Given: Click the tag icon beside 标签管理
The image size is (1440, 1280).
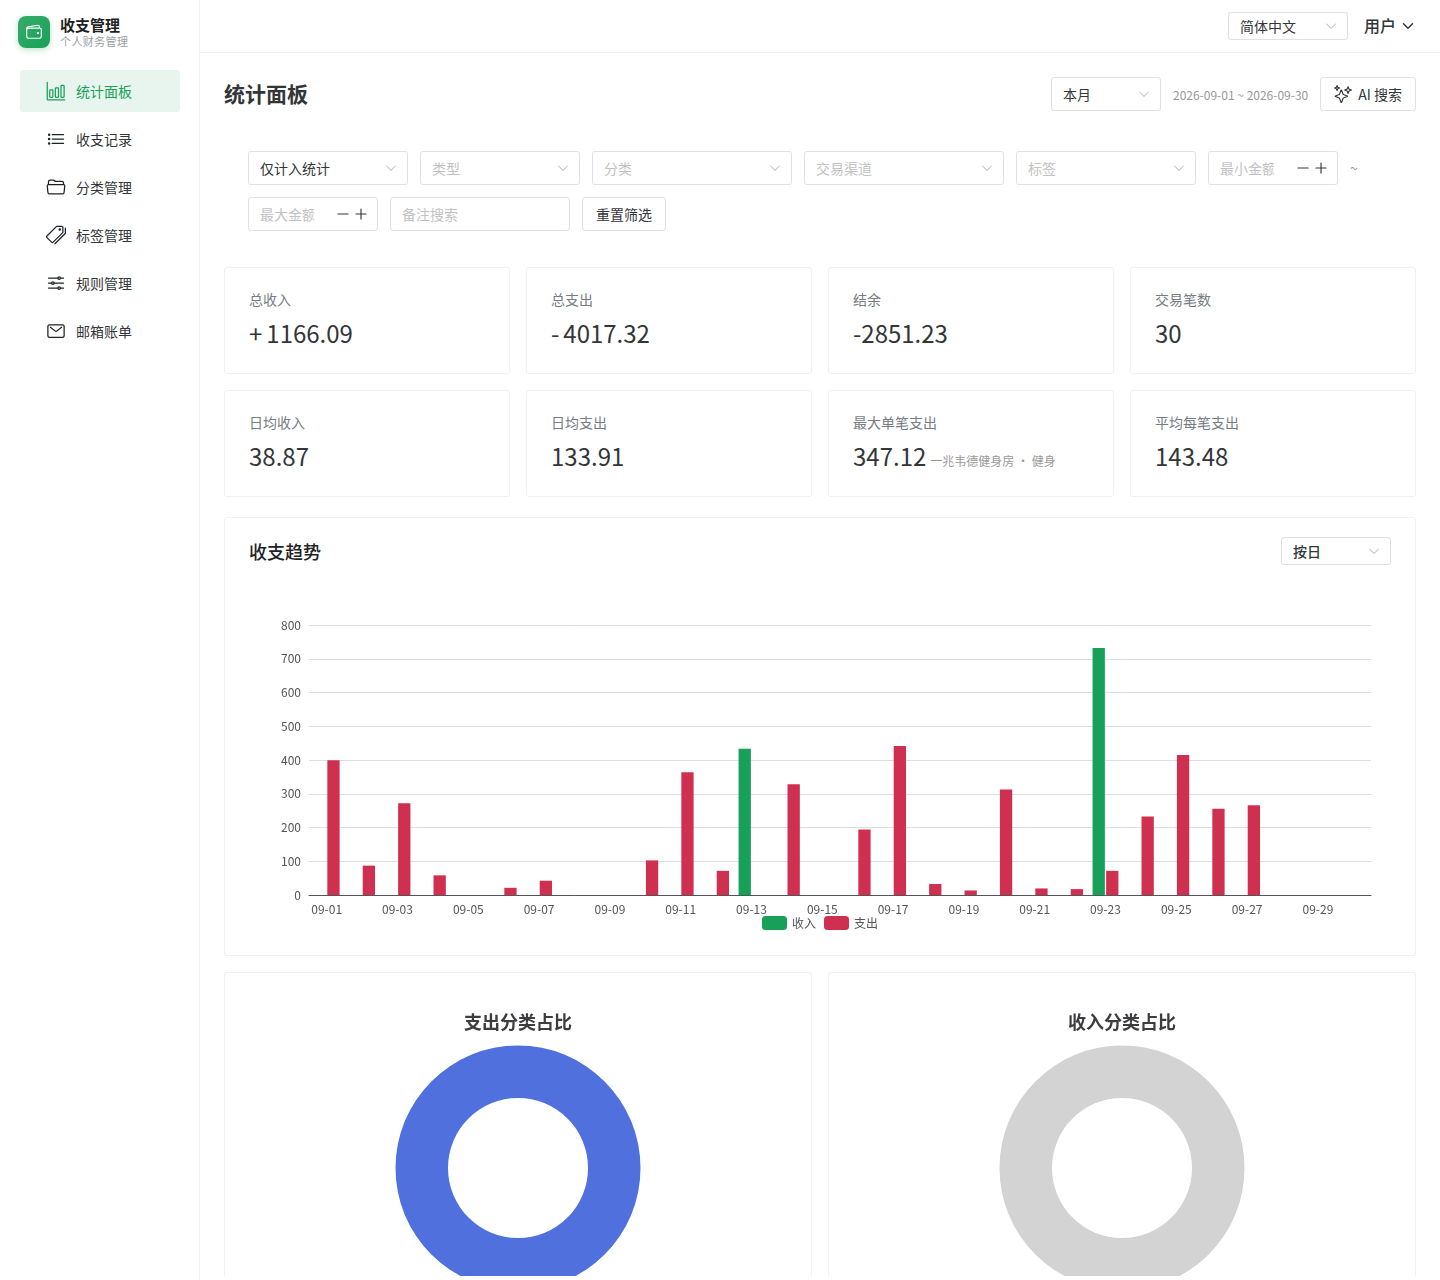Looking at the screenshot, I should pyautogui.click(x=56, y=236).
